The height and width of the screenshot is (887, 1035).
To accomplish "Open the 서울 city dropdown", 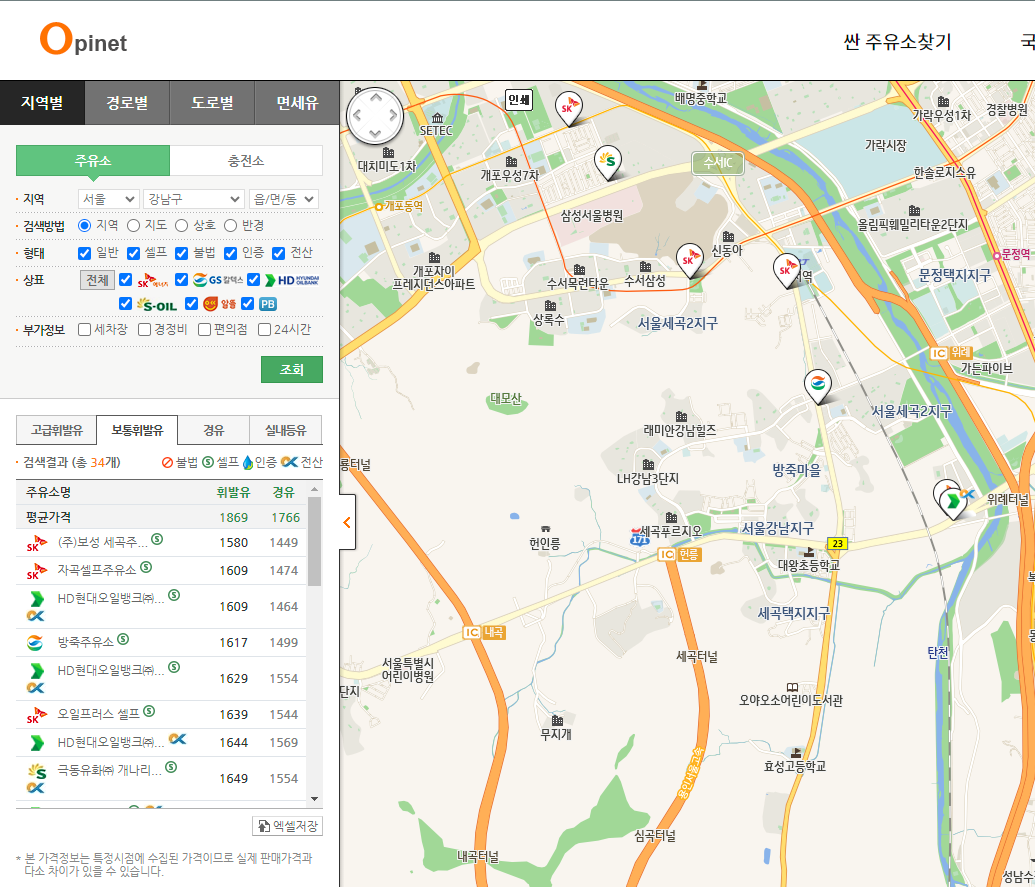I will pos(108,199).
